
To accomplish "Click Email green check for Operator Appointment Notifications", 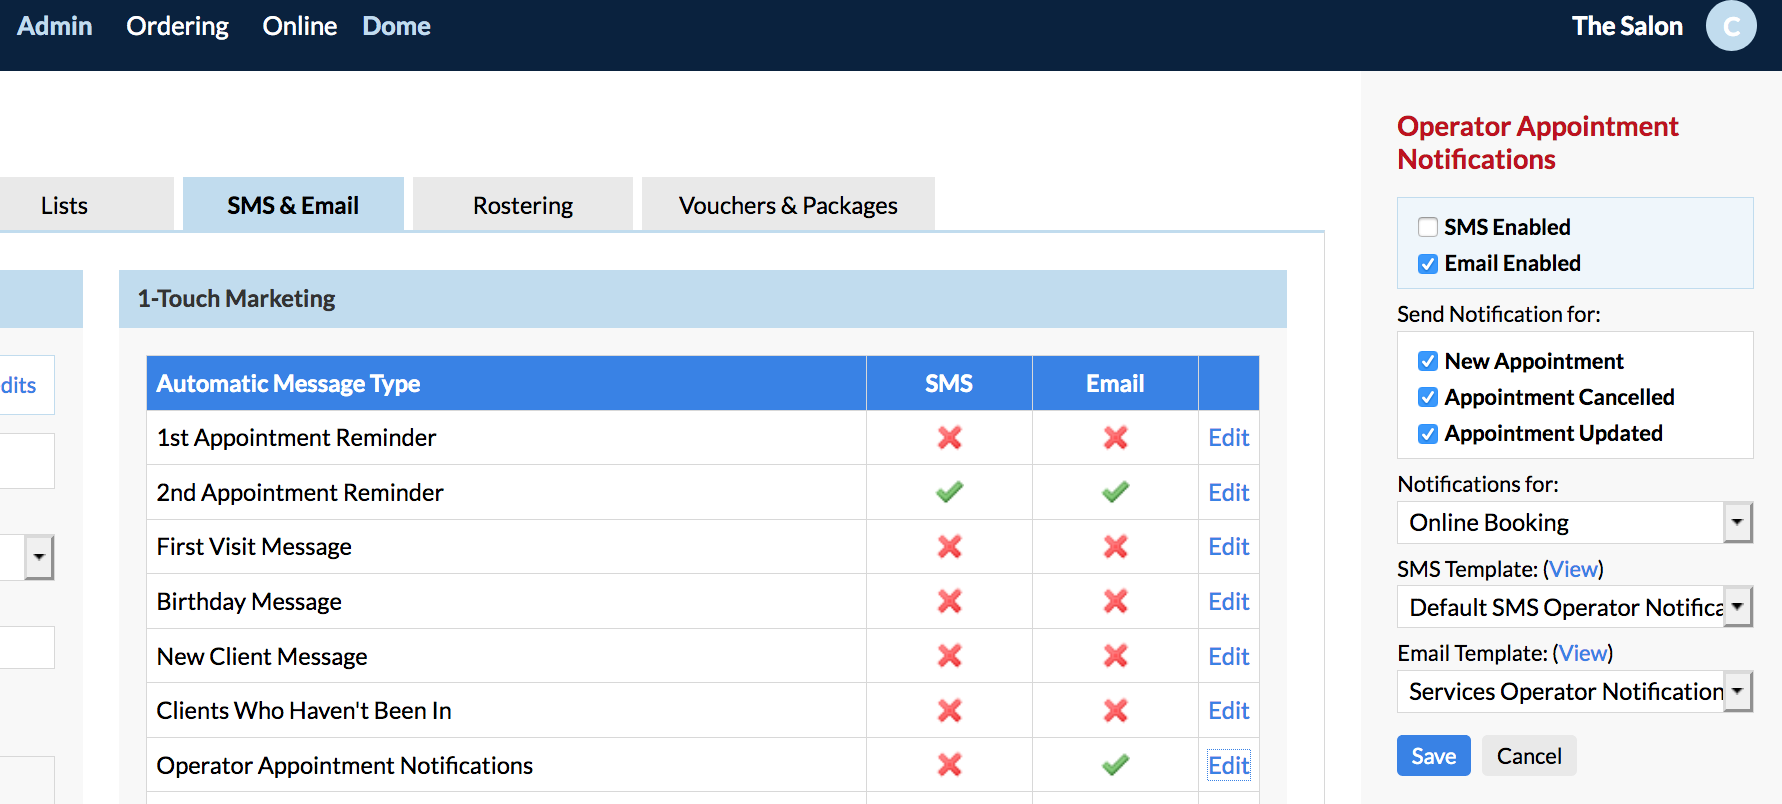I will [x=1115, y=765].
